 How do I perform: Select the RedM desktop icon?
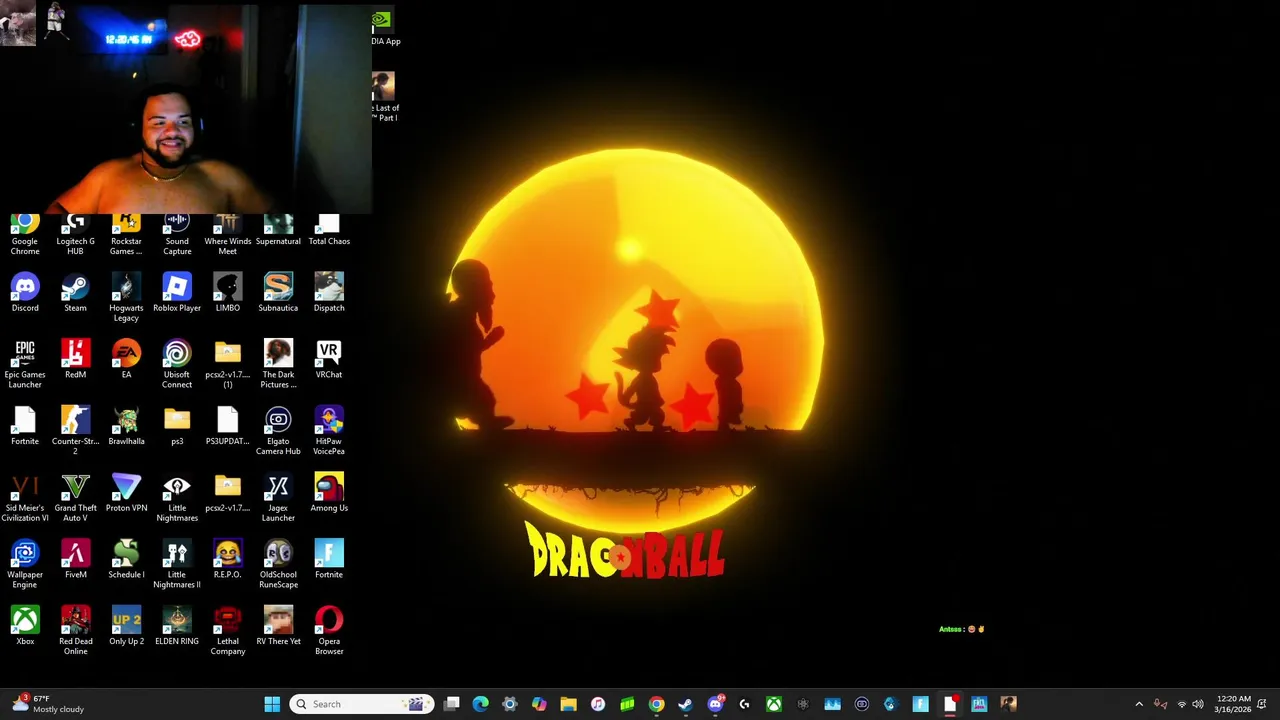(75, 360)
